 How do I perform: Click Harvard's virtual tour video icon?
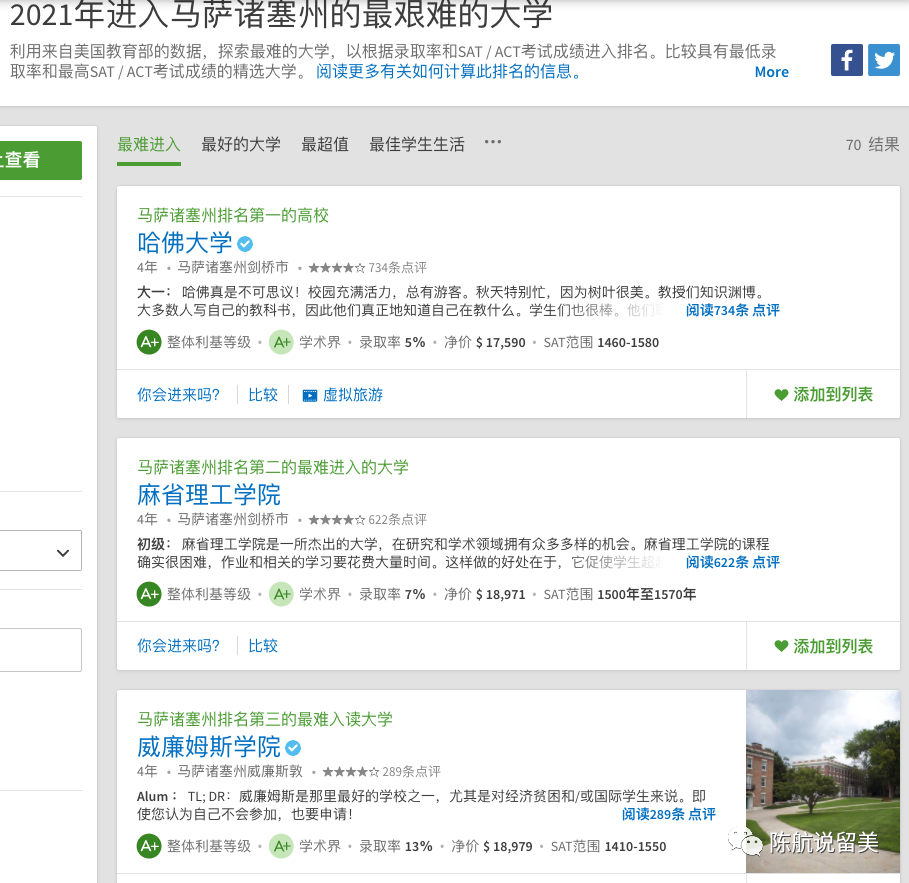tap(310, 395)
